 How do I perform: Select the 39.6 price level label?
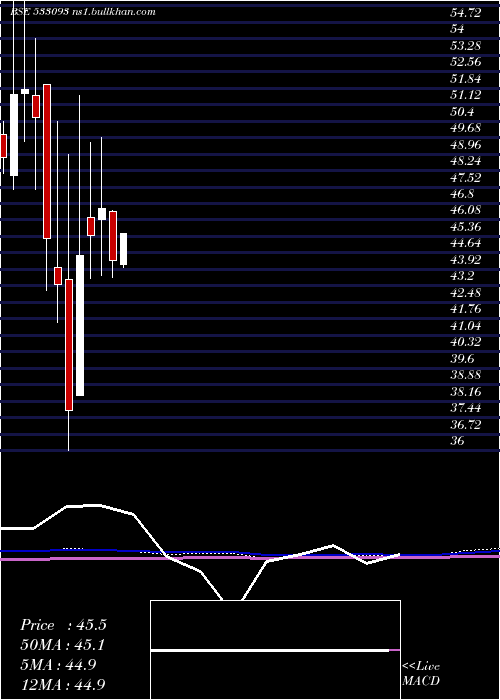point(462,359)
